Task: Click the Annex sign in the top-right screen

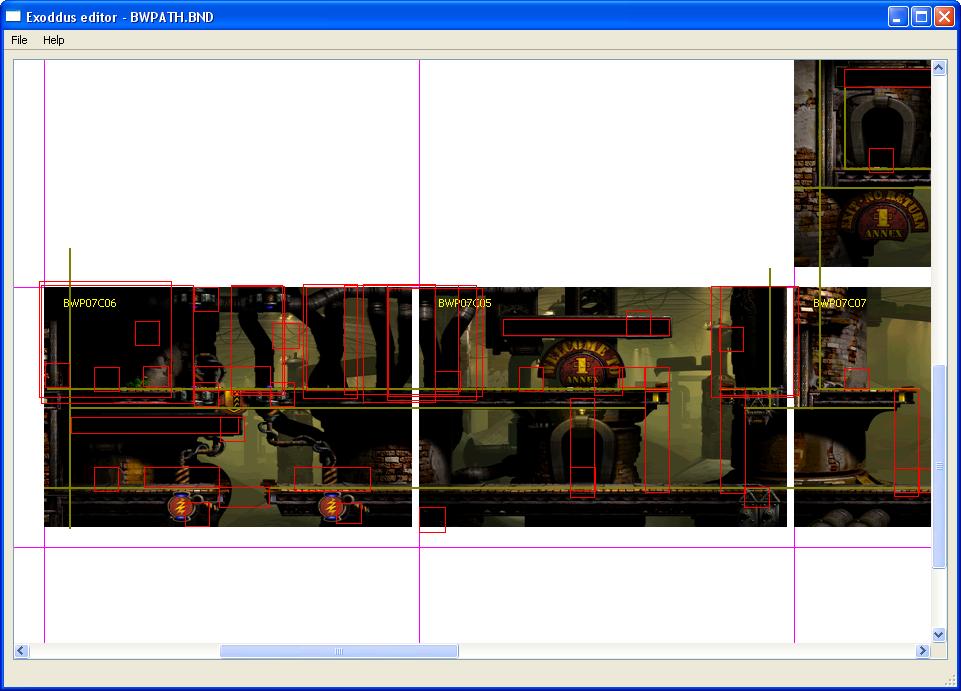Action: 881,220
